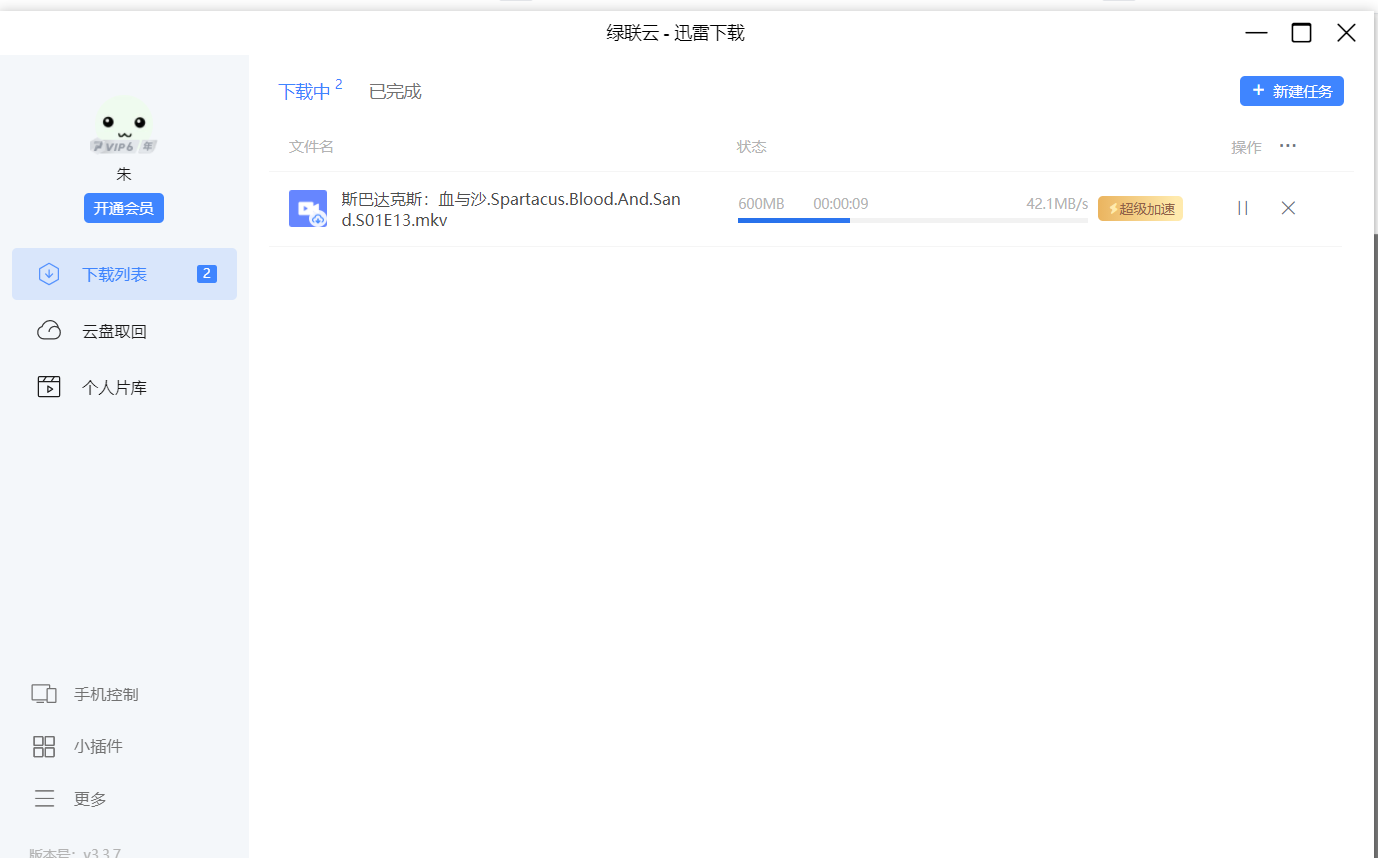Viewport: 1378px width, 858px height.
Task: Cancel the Spartacus download with X icon
Action: 1288,208
